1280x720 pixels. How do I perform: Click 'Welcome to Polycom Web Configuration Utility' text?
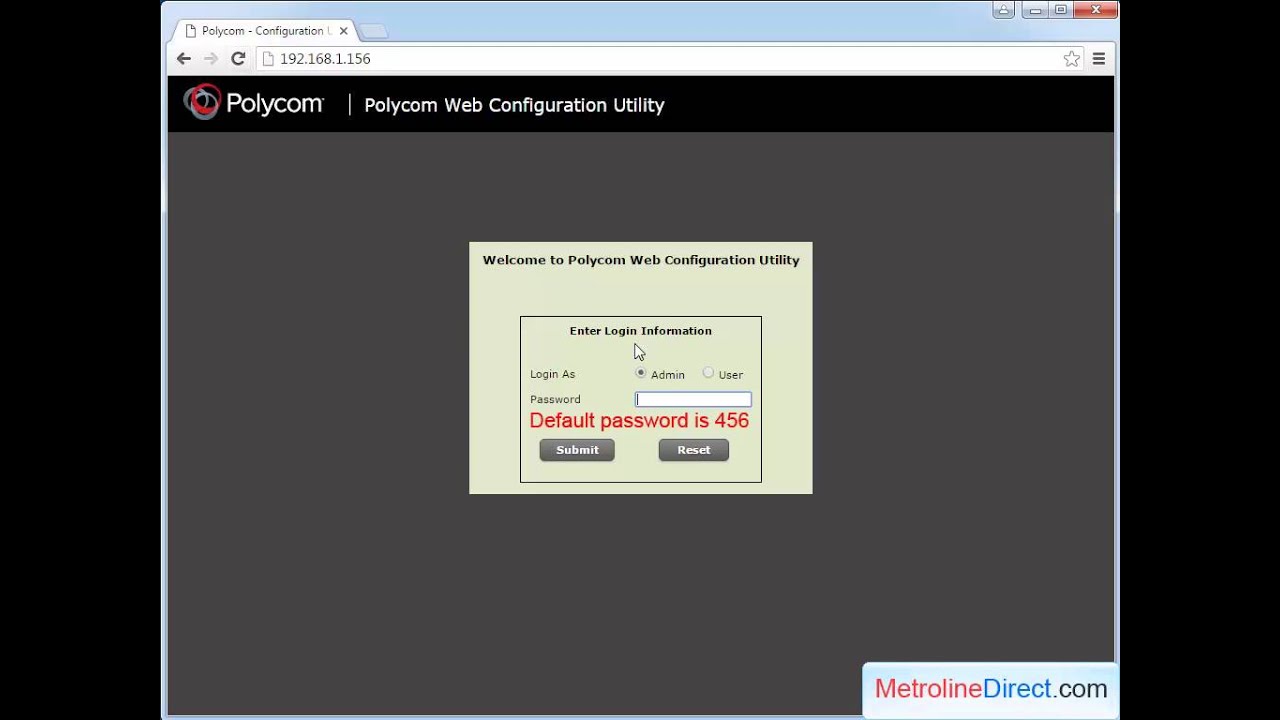click(x=641, y=260)
